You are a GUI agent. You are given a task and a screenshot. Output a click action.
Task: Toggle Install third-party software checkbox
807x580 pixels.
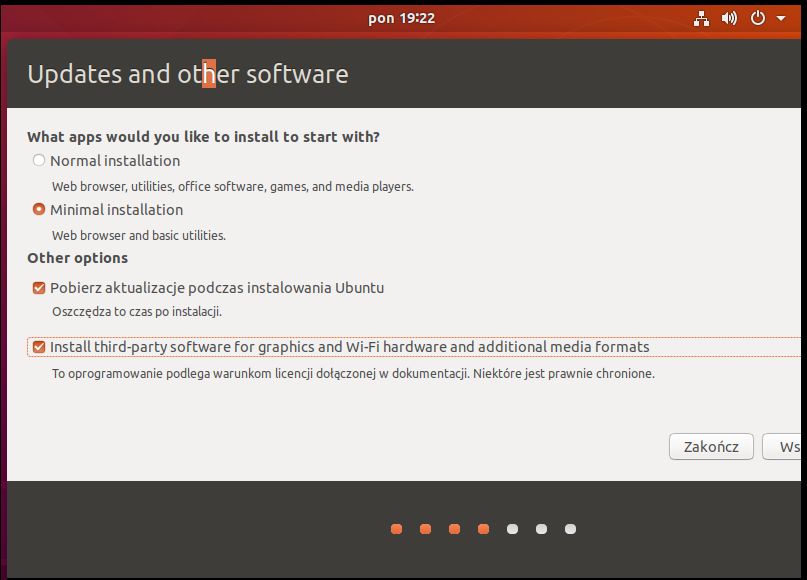click(39, 347)
